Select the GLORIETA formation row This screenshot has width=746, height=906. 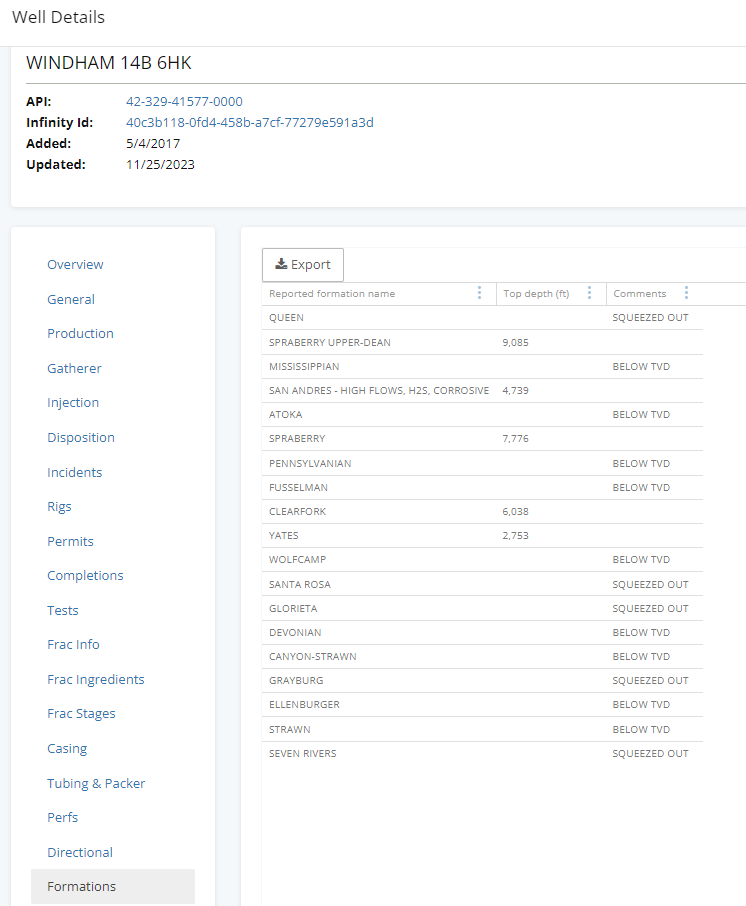pyautogui.click(x=483, y=608)
